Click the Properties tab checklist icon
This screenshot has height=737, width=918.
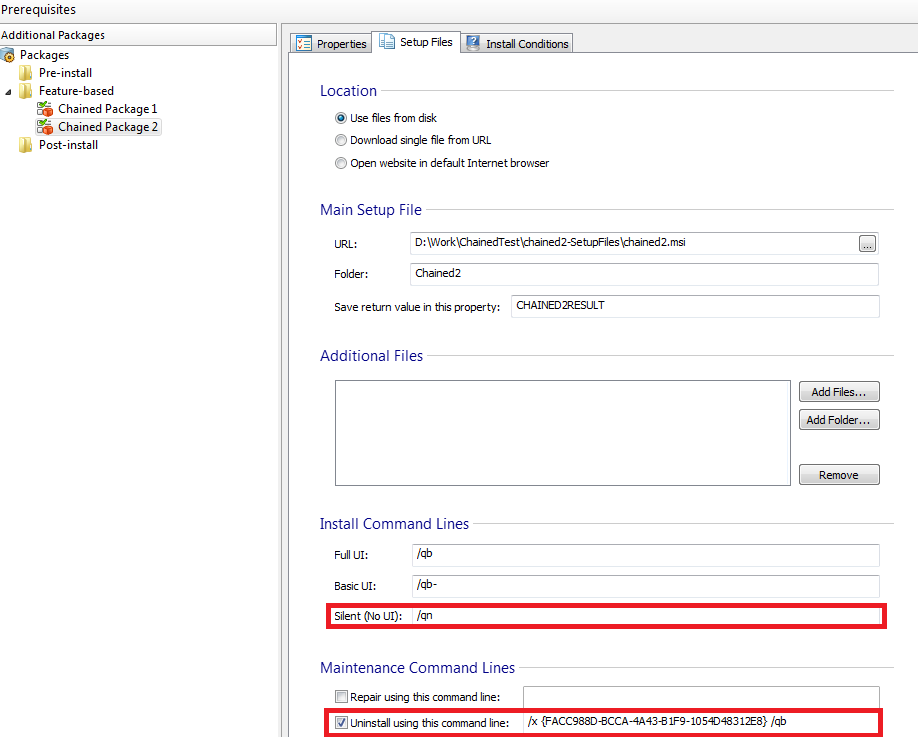point(304,43)
